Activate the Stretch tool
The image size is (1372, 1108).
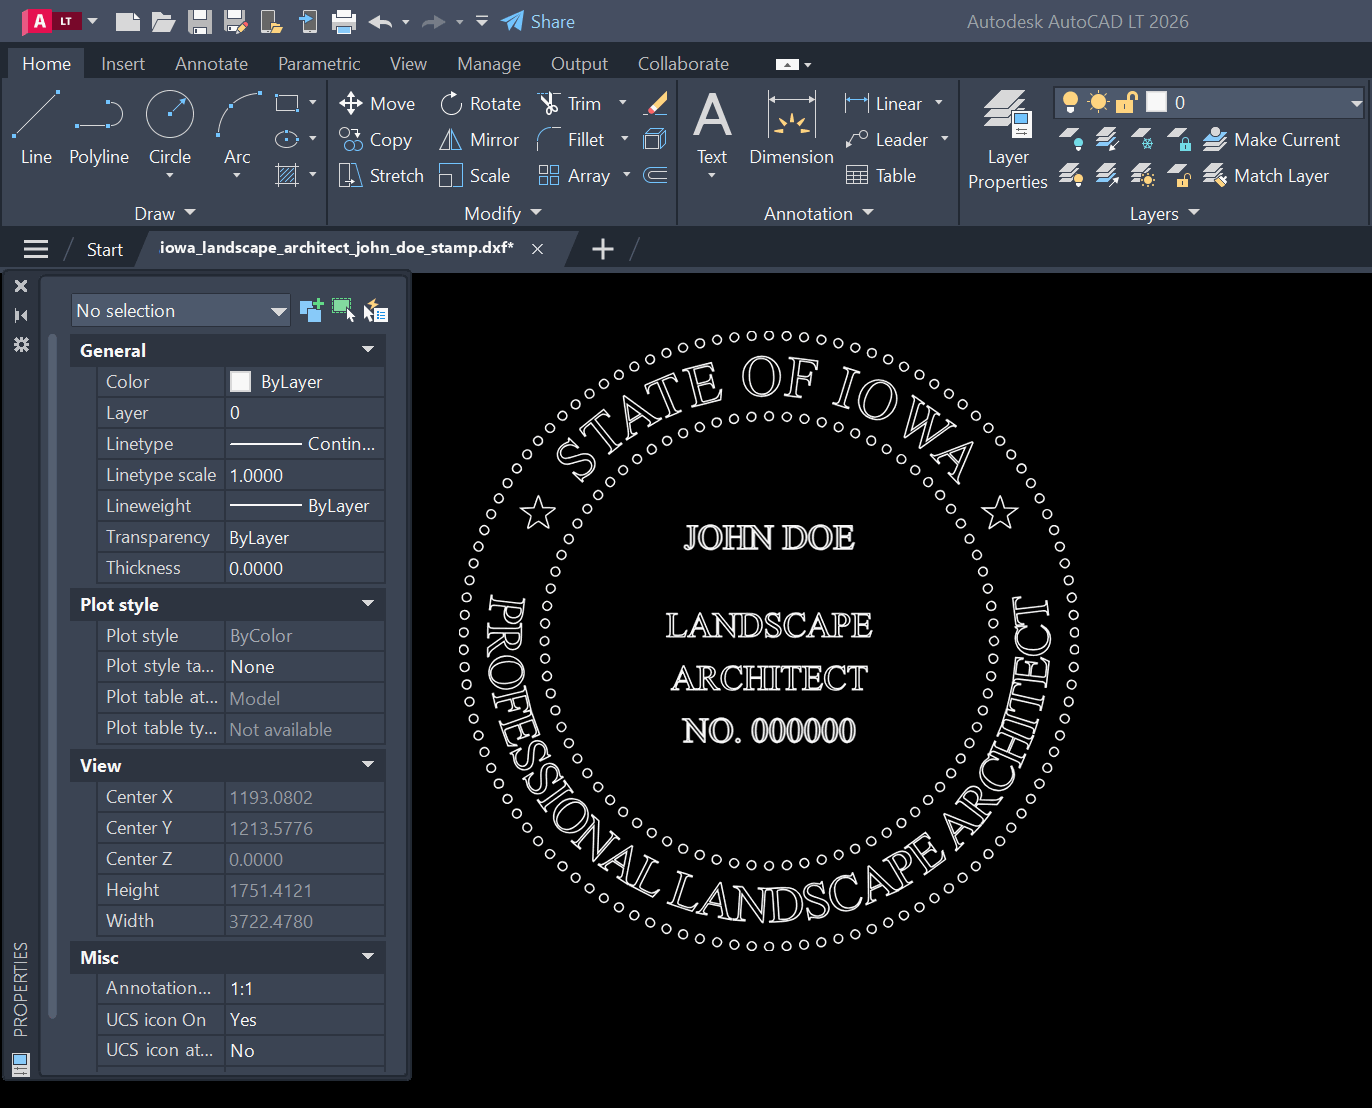click(x=381, y=175)
